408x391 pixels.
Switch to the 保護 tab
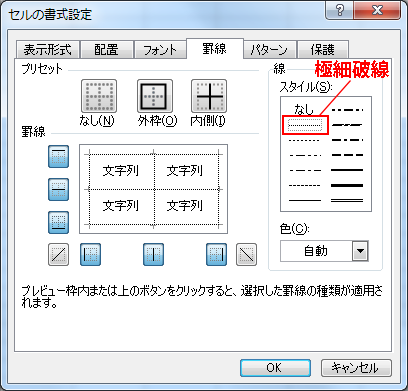(x=323, y=50)
